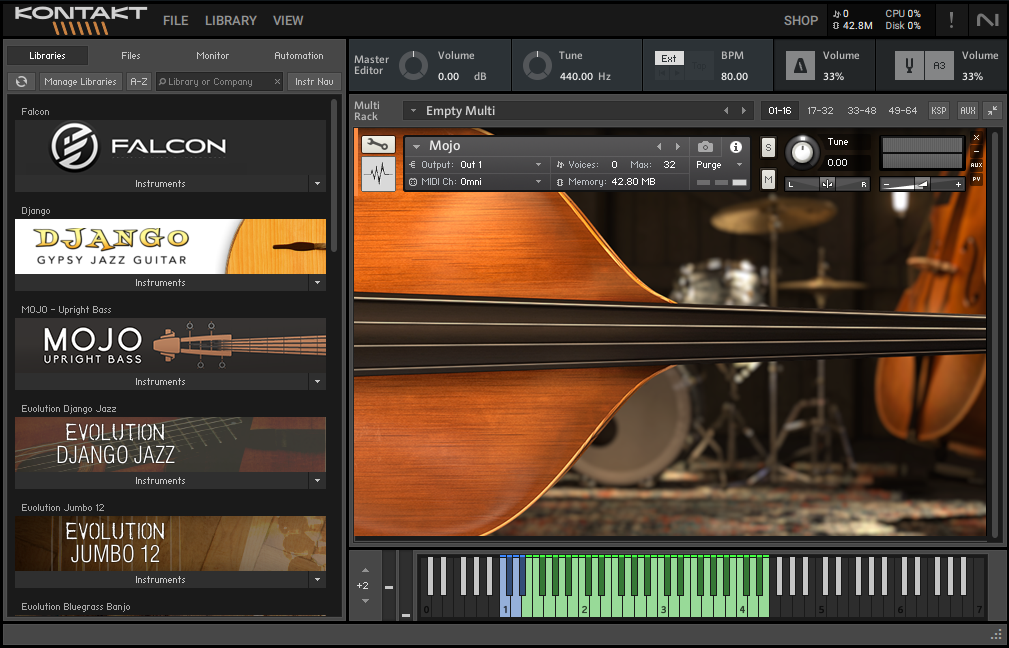Minimize rack view with the collapse arrows icon
This screenshot has width=1009, height=648.
pos(993,111)
